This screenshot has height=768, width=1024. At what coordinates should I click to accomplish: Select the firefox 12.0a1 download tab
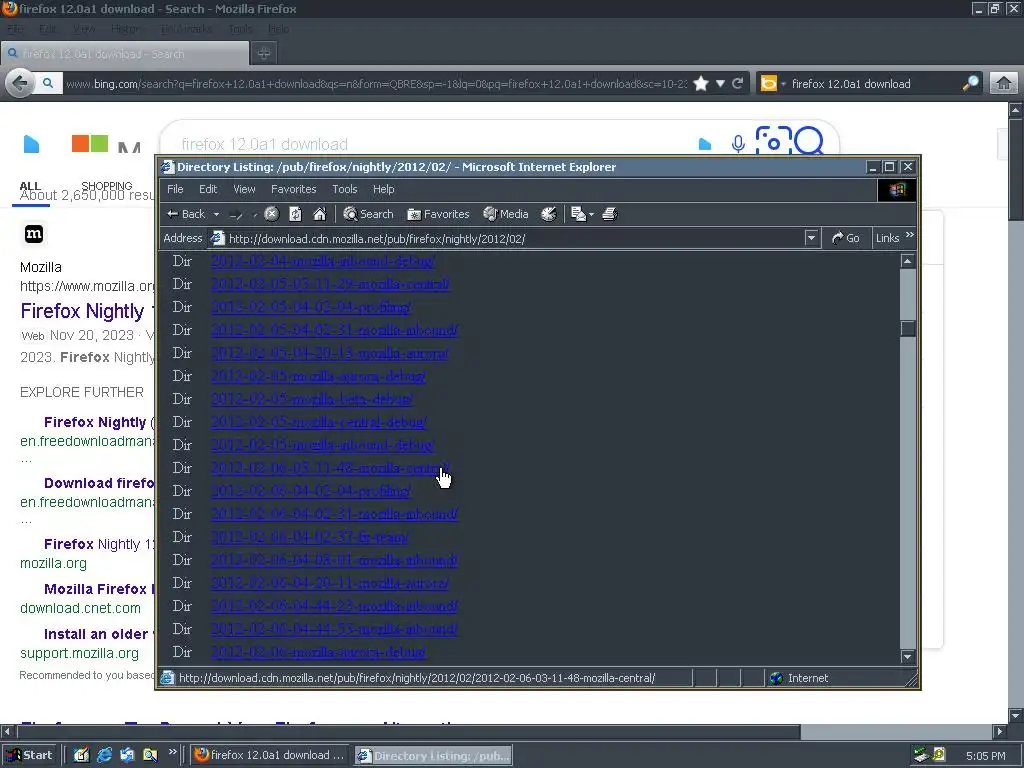pos(125,54)
